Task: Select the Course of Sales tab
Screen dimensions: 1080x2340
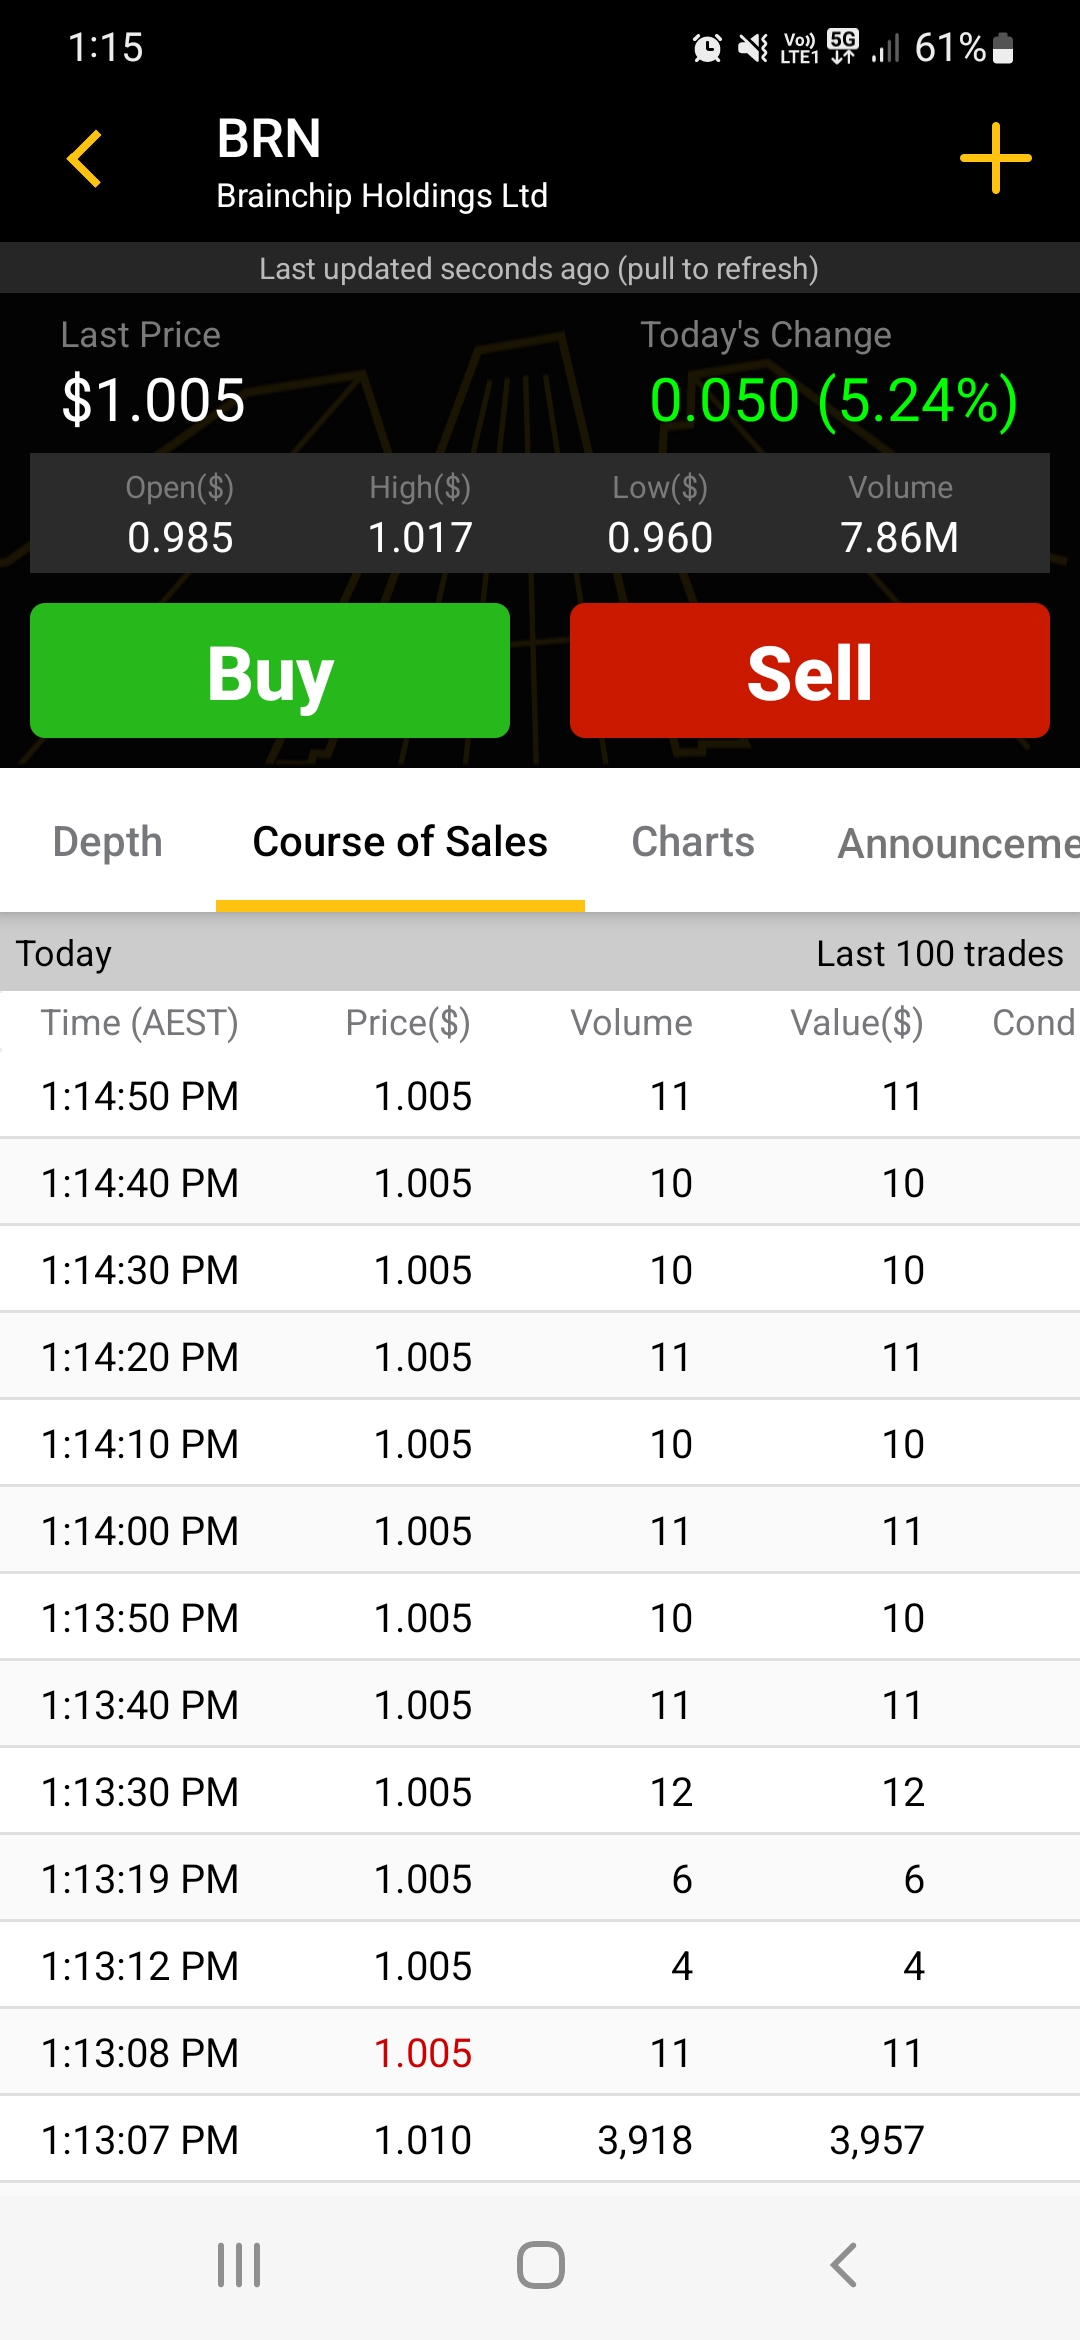Action: pos(400,842)
